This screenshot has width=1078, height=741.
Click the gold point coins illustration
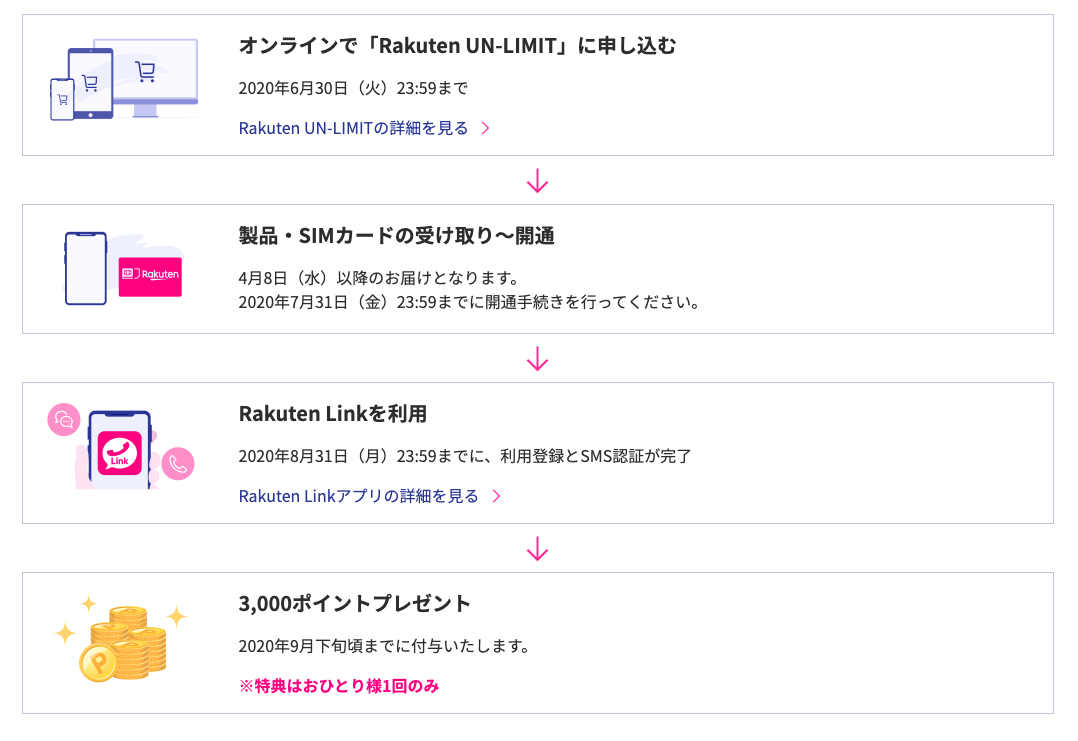coord(122,641)
